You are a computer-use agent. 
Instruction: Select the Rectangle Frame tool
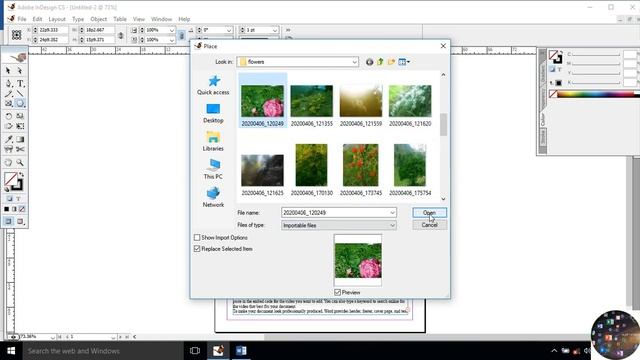tap(8, 104)
